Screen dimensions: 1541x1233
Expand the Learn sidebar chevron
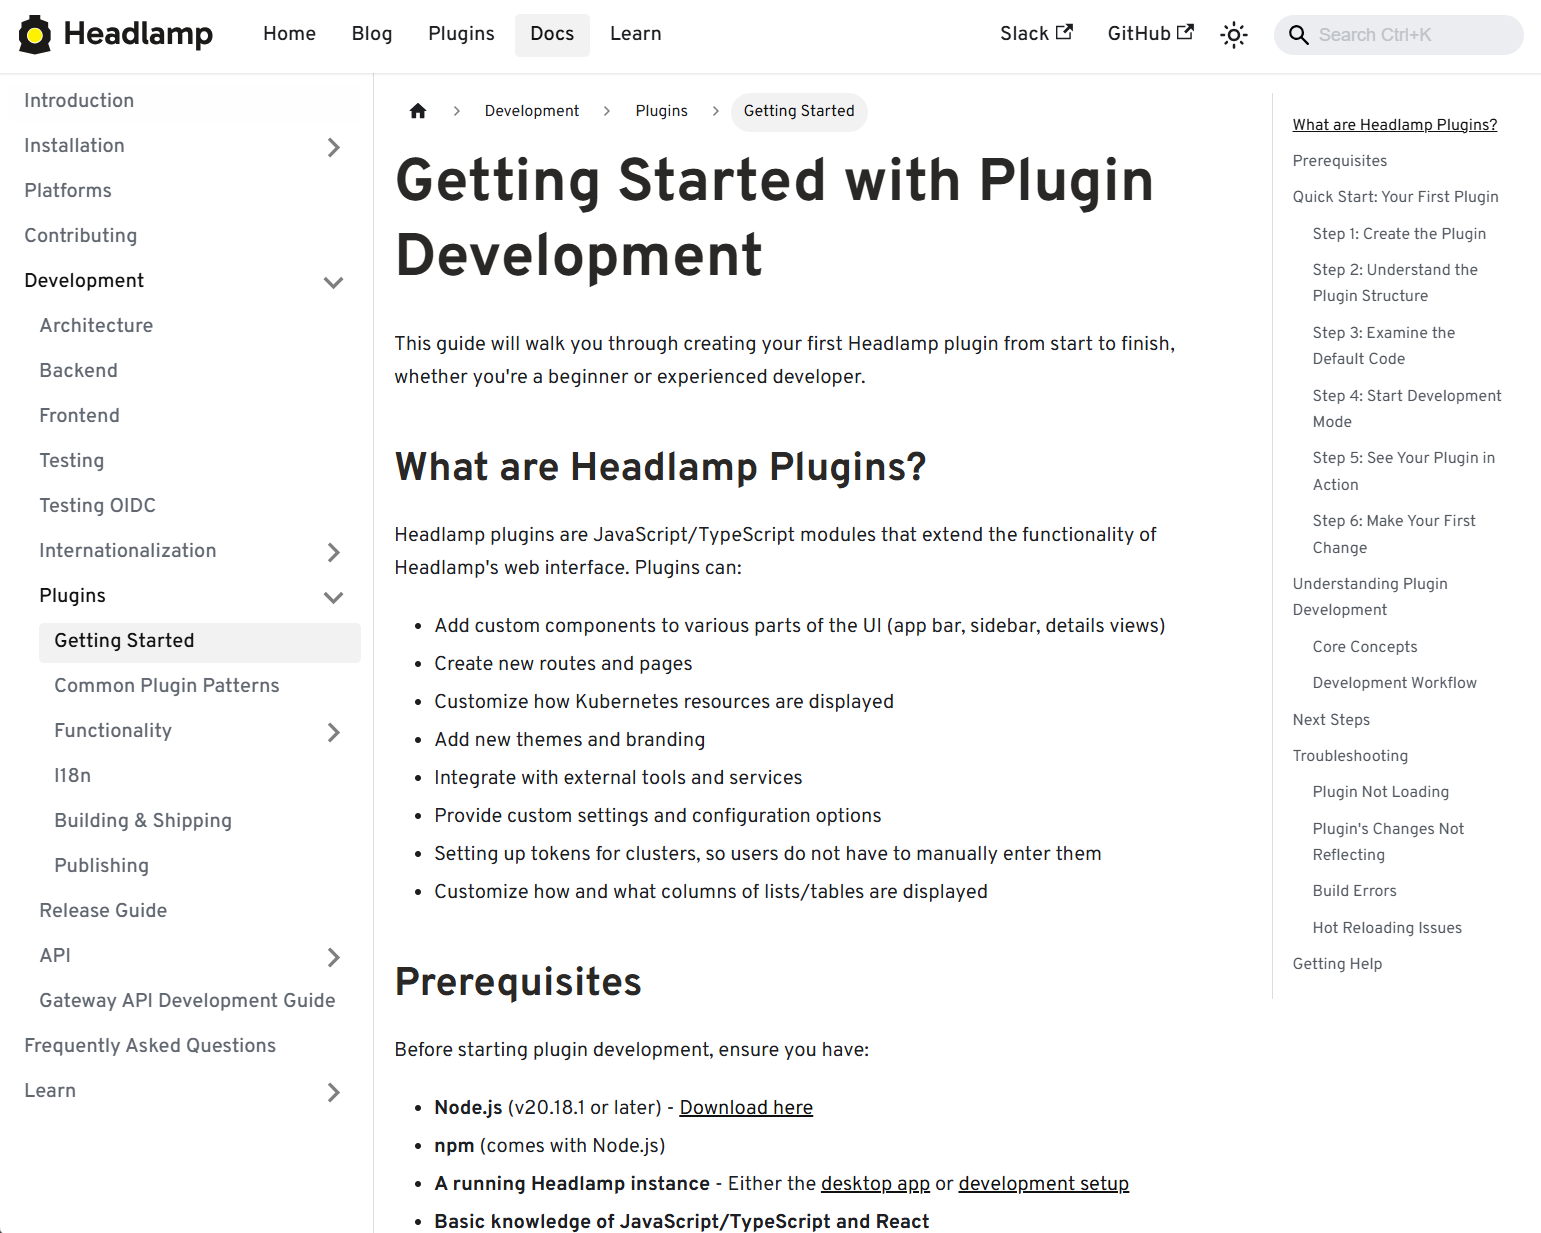(x=334, y=1092)
